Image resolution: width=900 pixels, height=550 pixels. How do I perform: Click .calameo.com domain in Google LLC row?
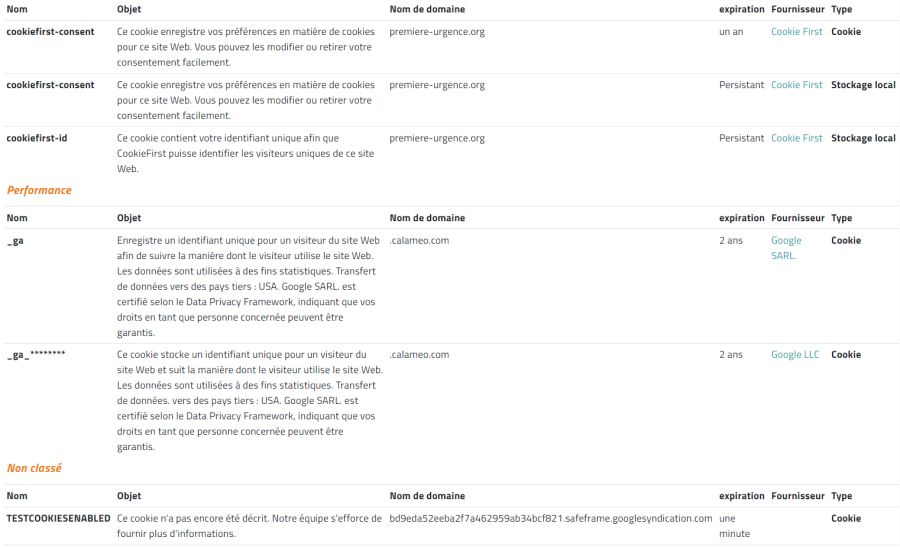[419, 355]
